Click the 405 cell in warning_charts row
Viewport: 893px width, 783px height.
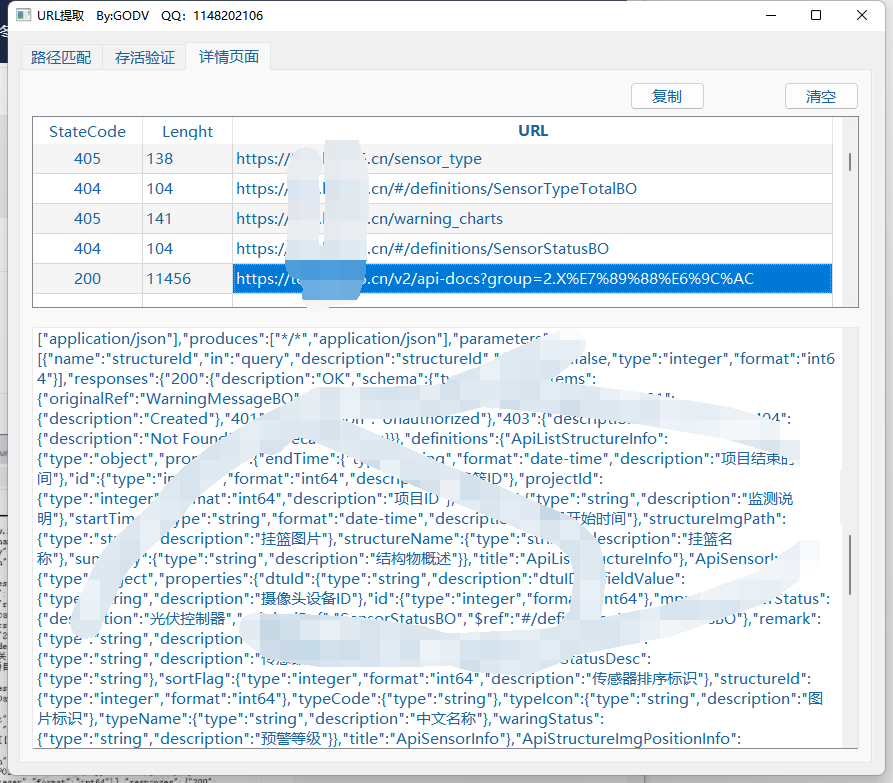coord(87,219)
